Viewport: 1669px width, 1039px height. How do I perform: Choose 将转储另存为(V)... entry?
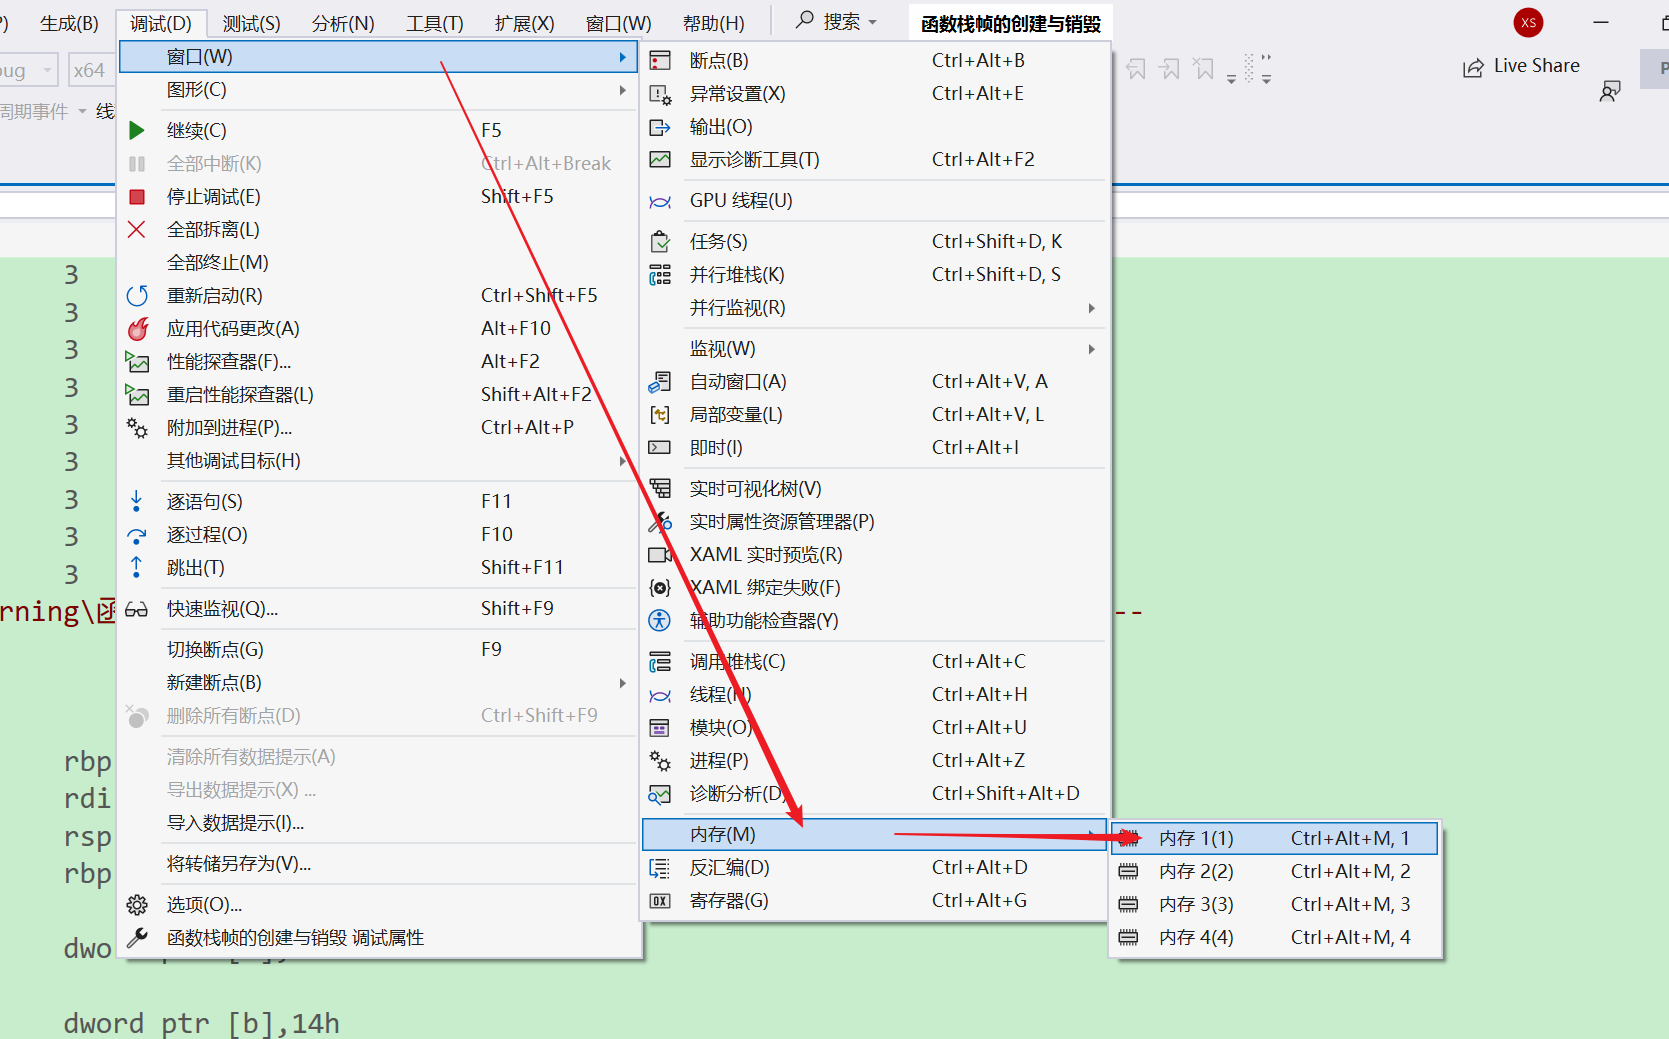coord(378,864)
